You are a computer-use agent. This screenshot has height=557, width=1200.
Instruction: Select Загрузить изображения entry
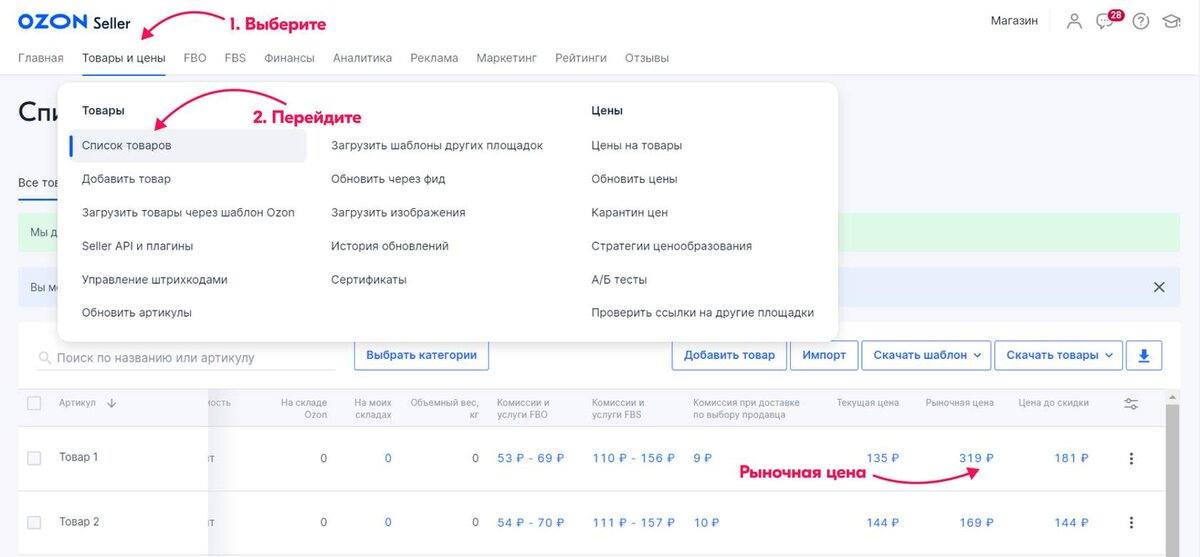pyautogui.click(x=398, y=213)
